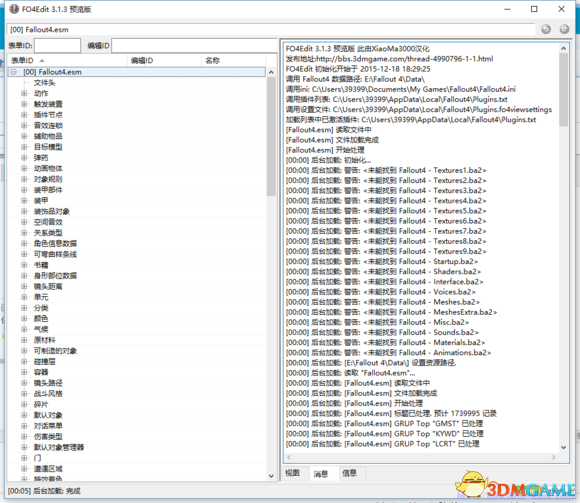Click the [00] Fallout4.esm path bar
Image resolution: width=580 pixels, height=503 pixels.
pyautogui.click(x=271, y=30)
